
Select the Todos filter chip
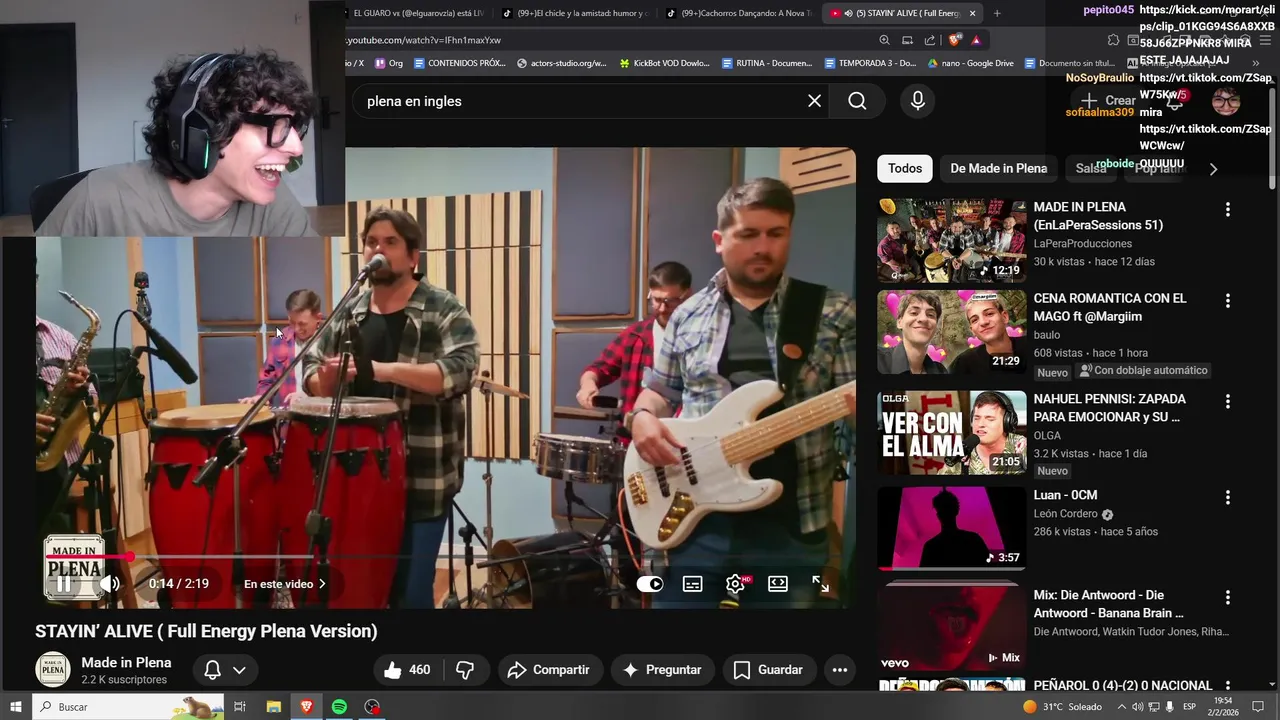[905, 168]
